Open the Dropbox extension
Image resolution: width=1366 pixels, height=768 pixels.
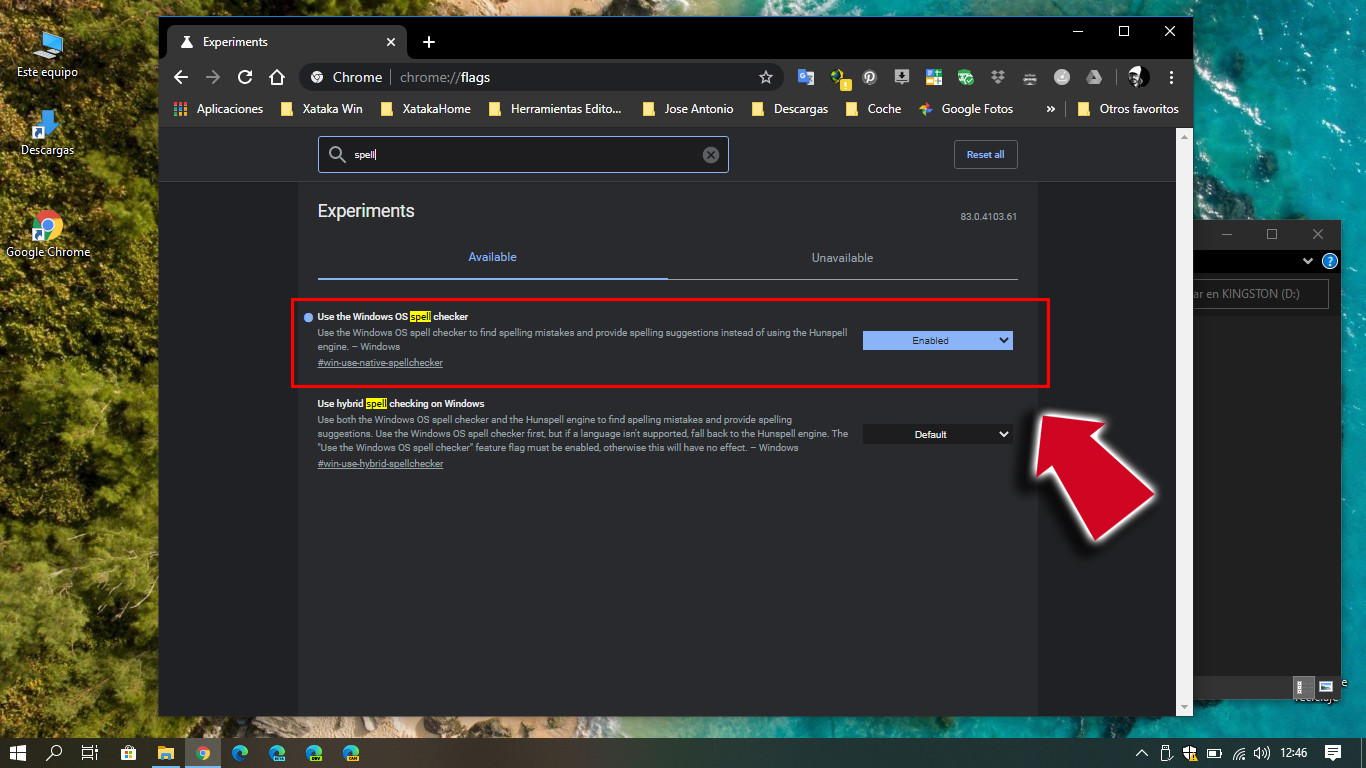[997, 77]
